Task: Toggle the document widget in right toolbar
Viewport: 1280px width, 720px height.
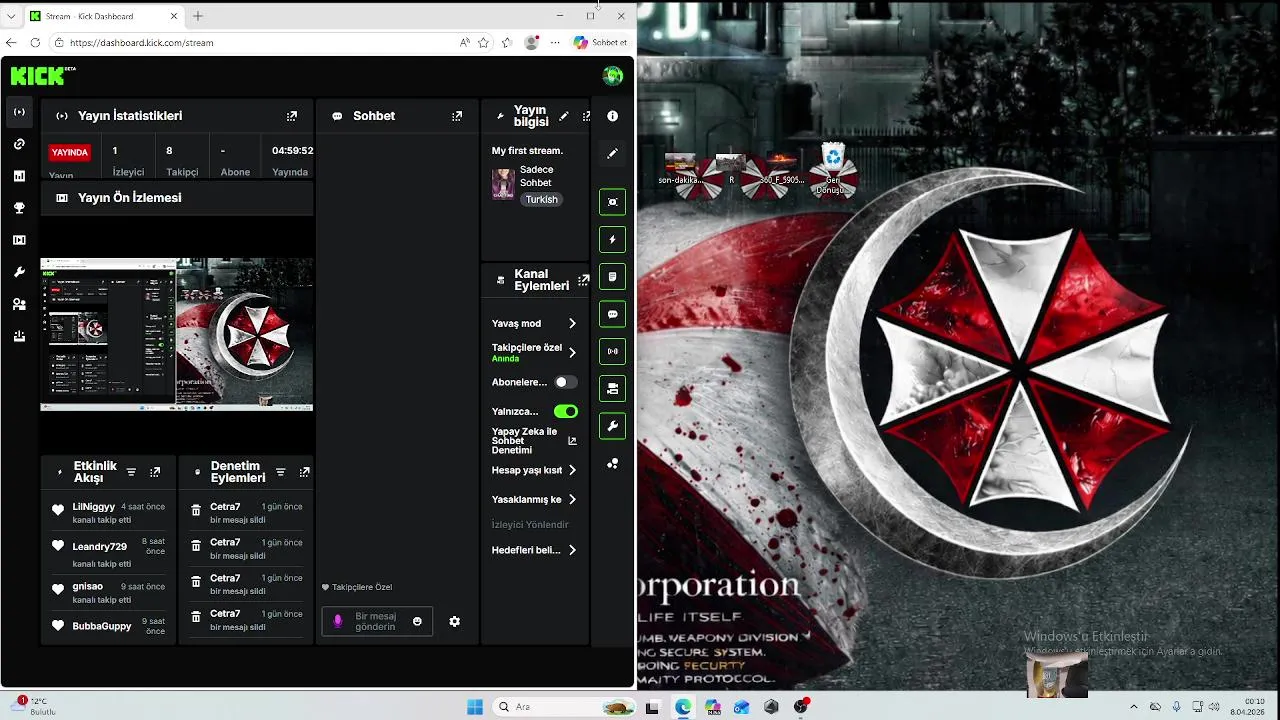Action: click(612, 277)
